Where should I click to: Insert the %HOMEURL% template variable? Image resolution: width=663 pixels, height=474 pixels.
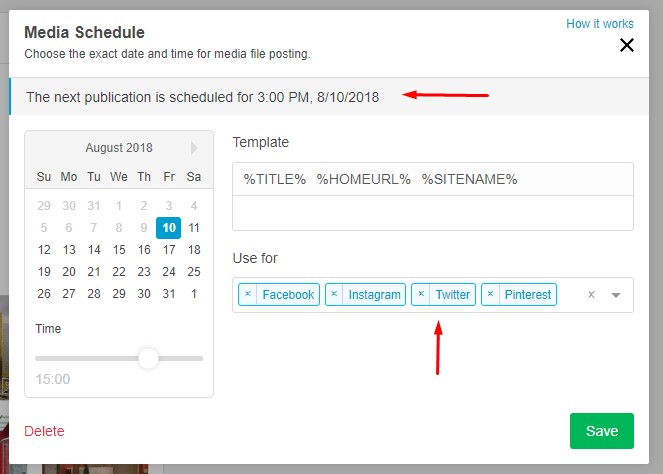click(x=364, y=179)
